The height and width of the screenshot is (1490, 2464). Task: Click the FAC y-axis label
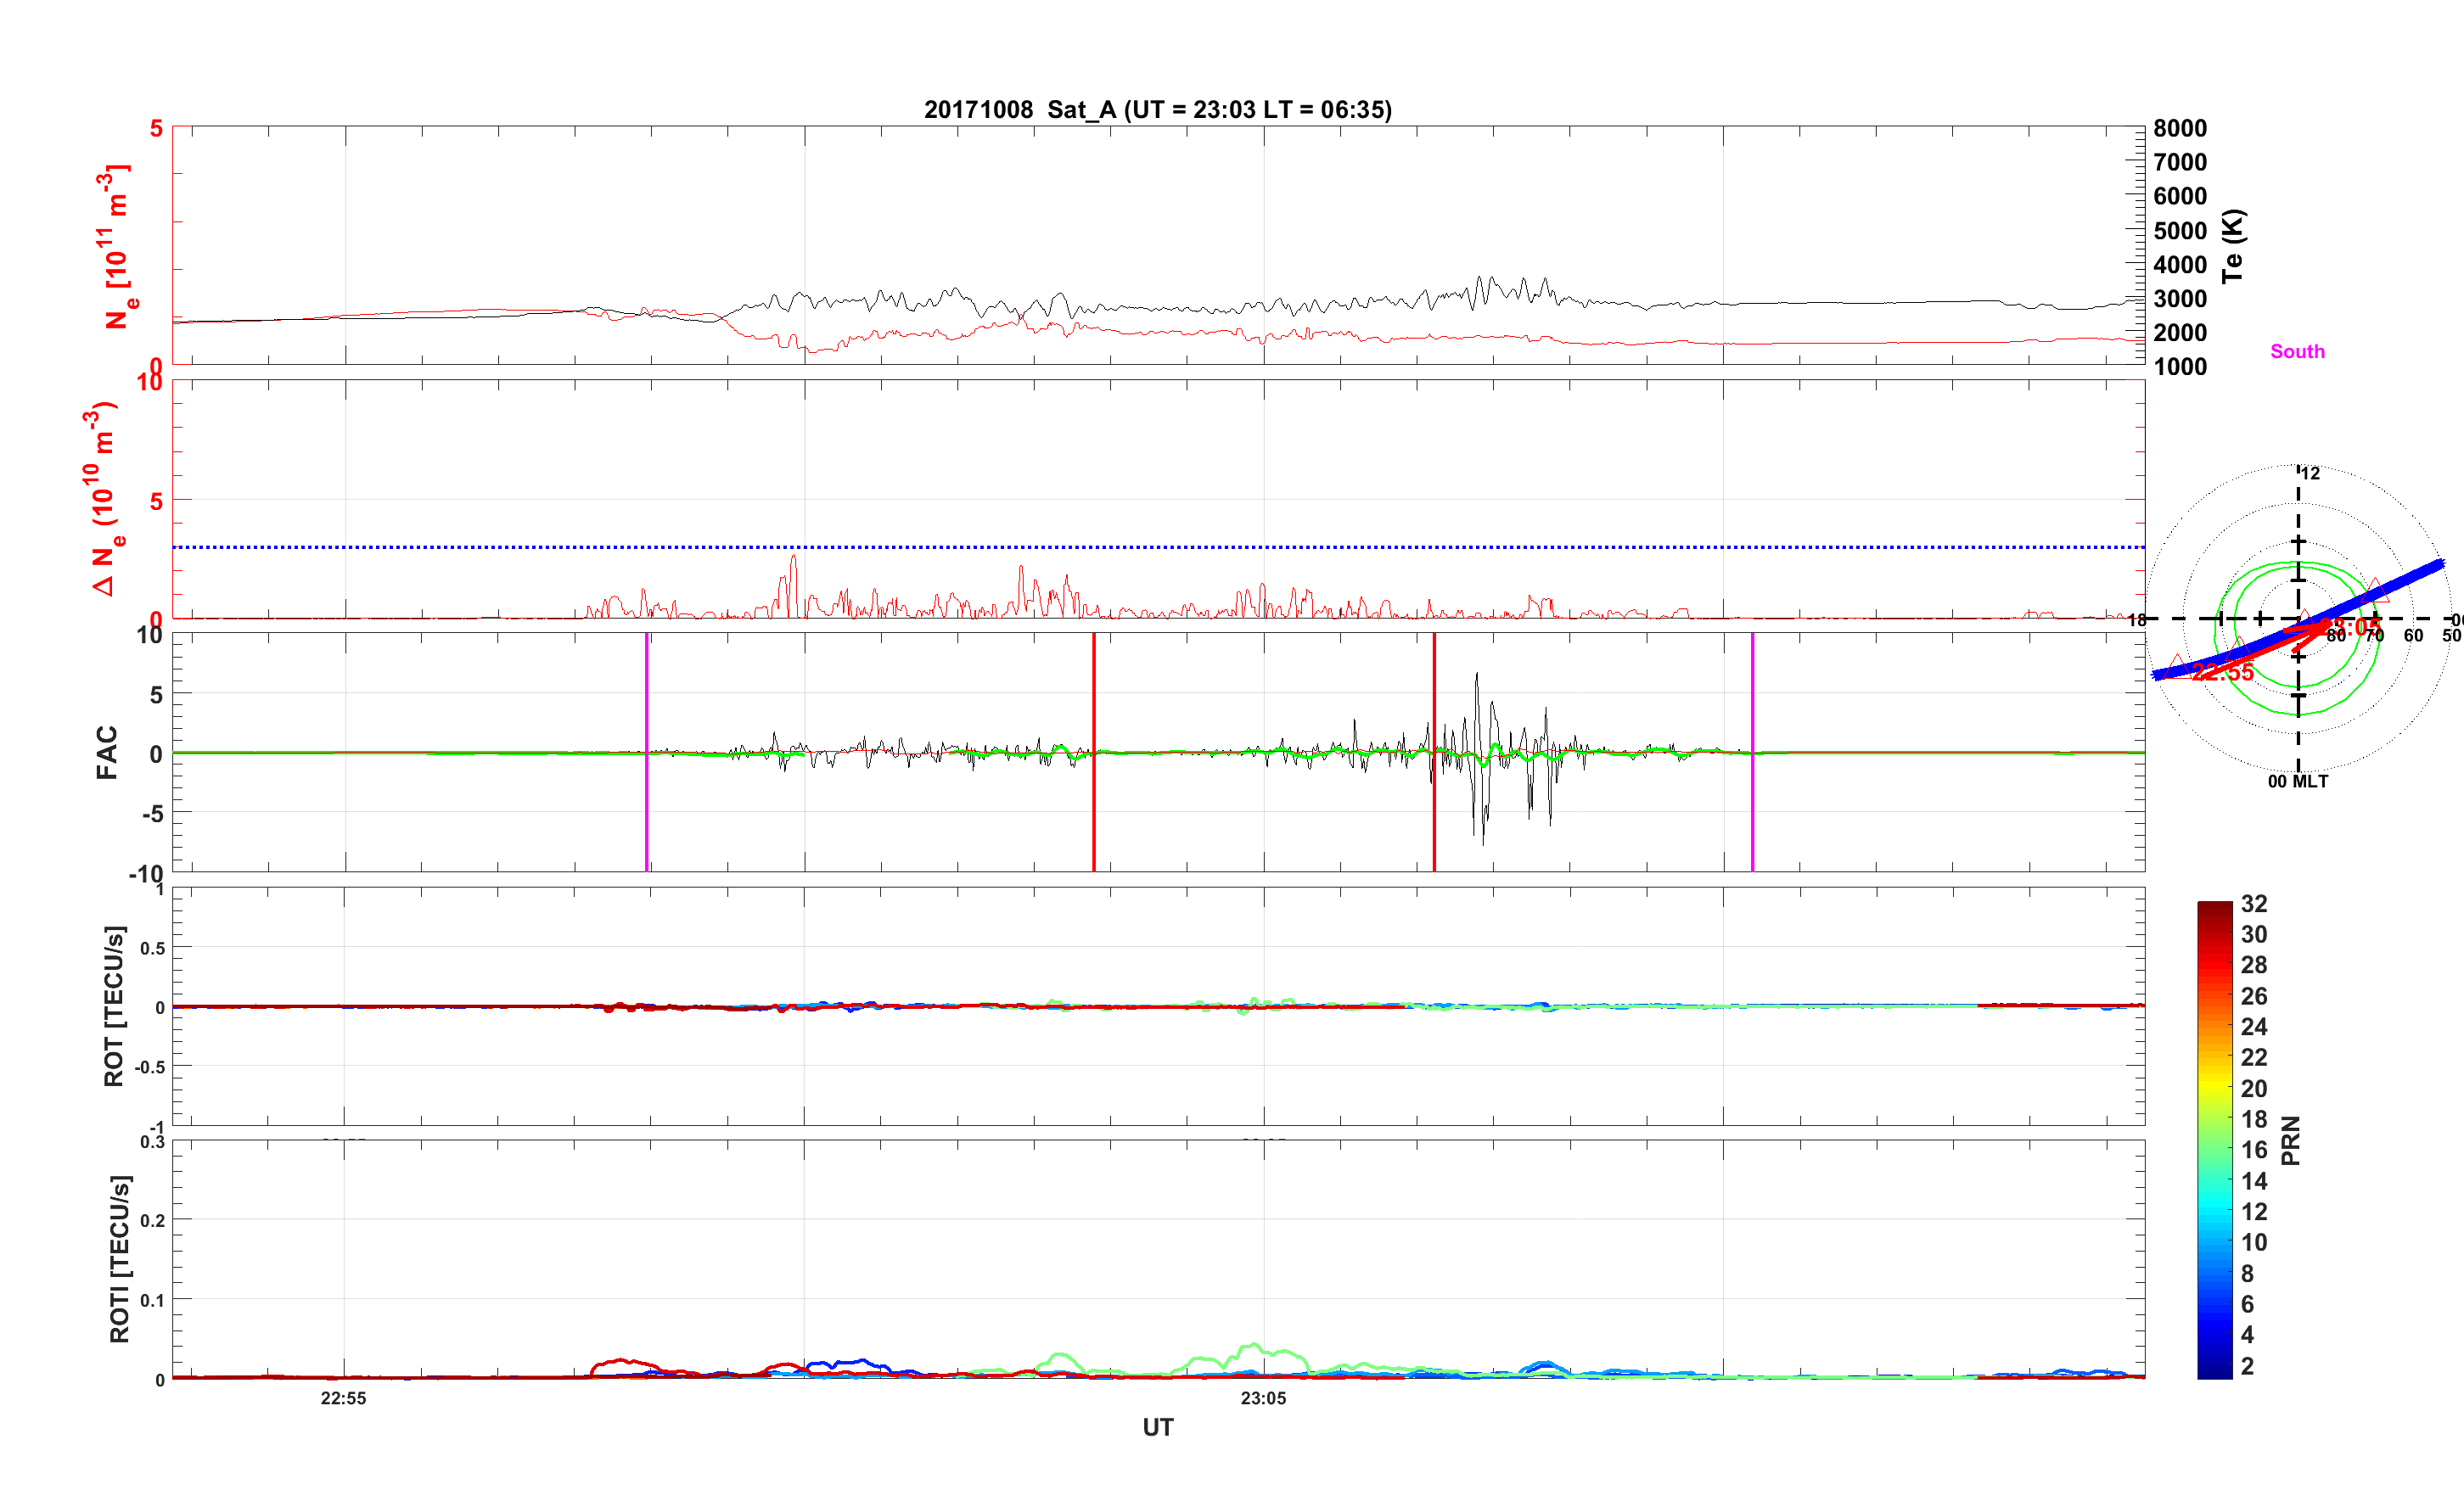click(x=107, y=752)
